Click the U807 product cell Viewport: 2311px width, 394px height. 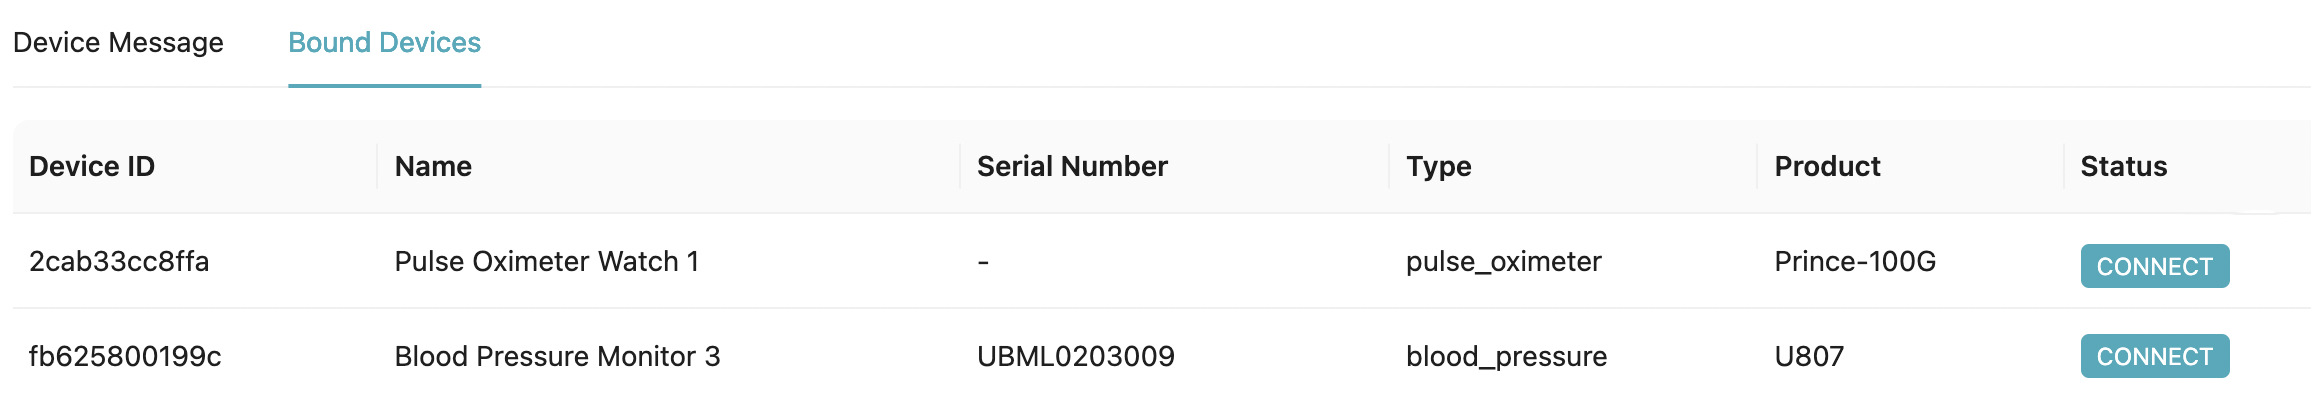pyautogui.click(x=1809, y=356)
